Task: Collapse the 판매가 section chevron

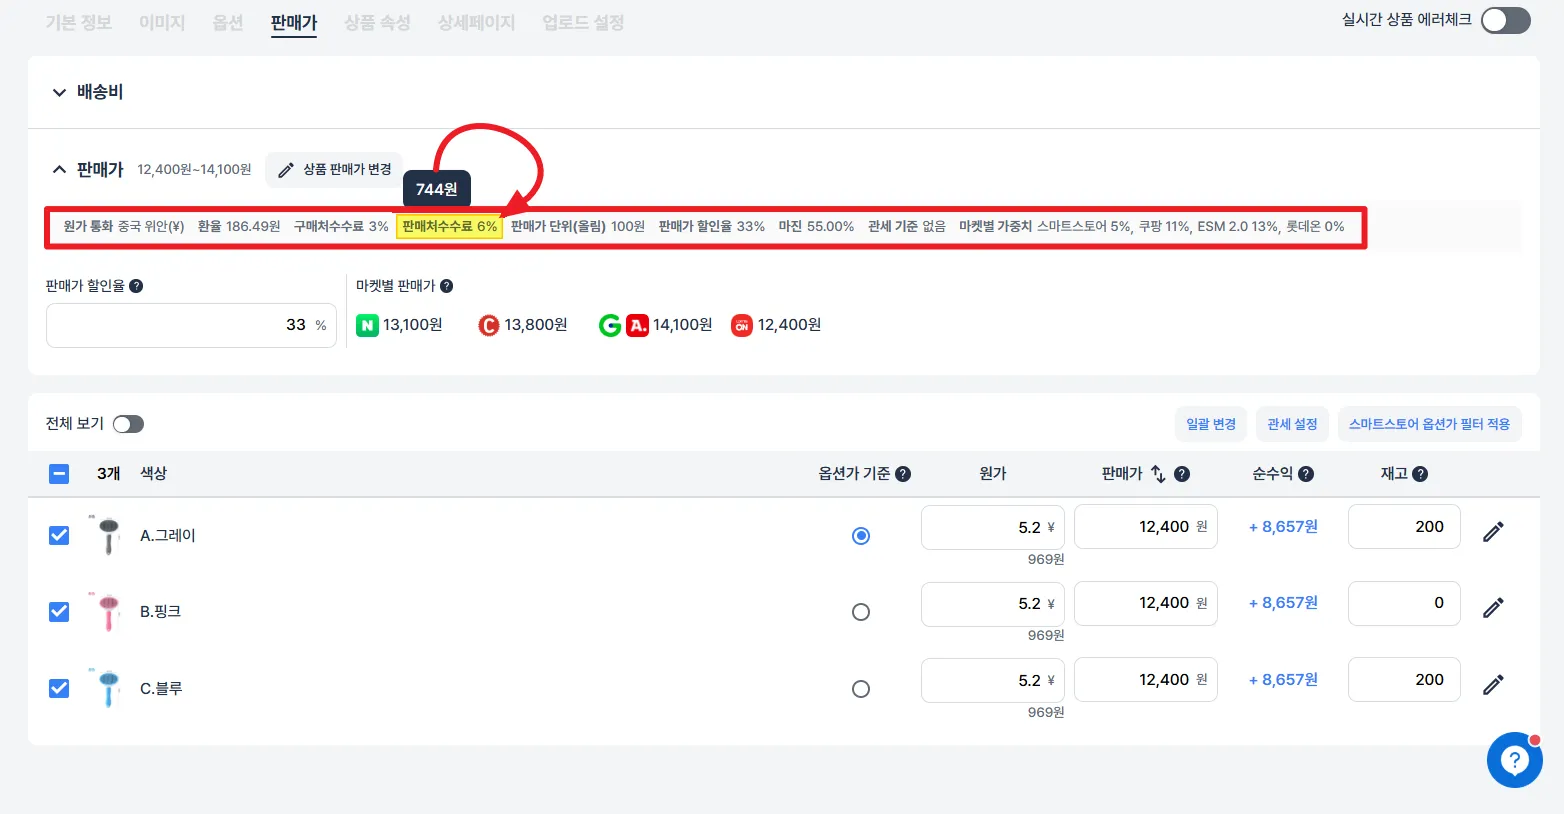Action: tap(59, 169)
